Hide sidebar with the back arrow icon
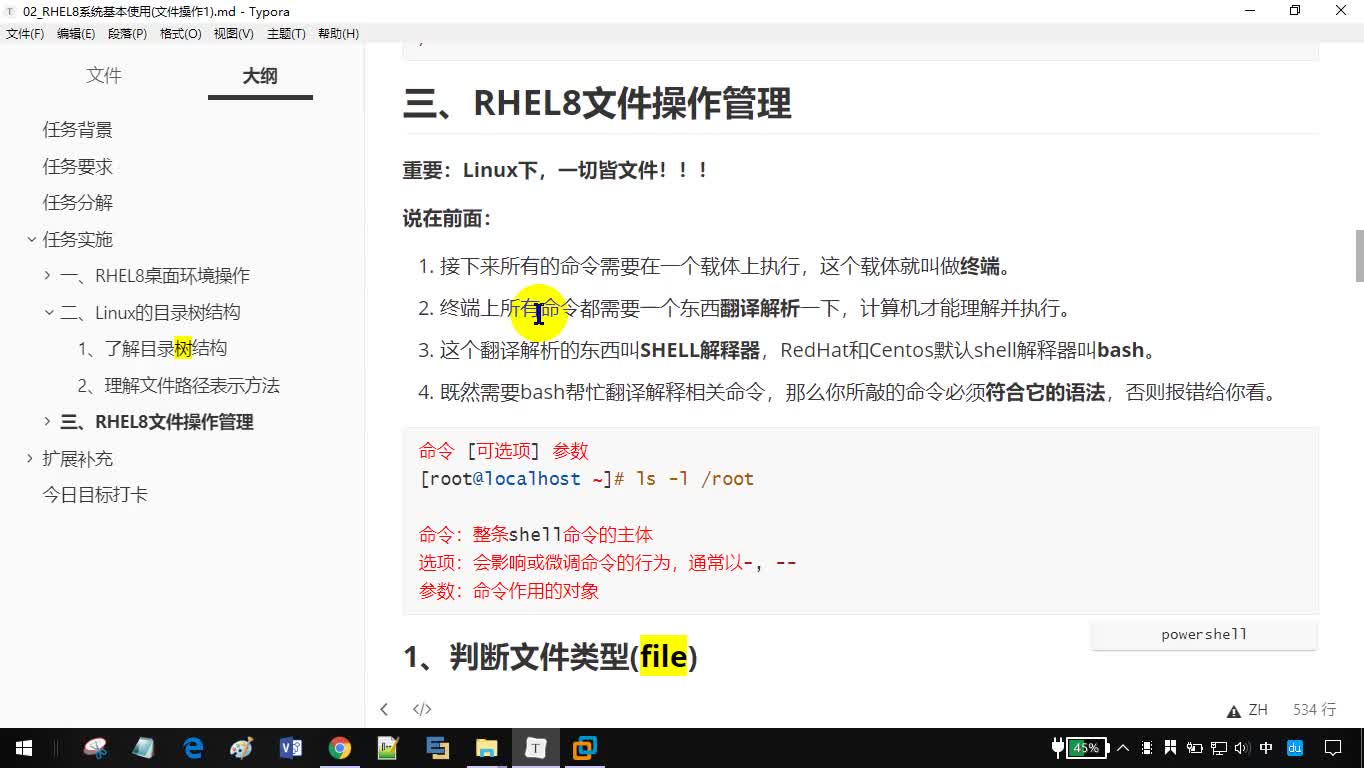Image resolution: width=1364 pixels, height=768 pixels. (x=384, y=709)
